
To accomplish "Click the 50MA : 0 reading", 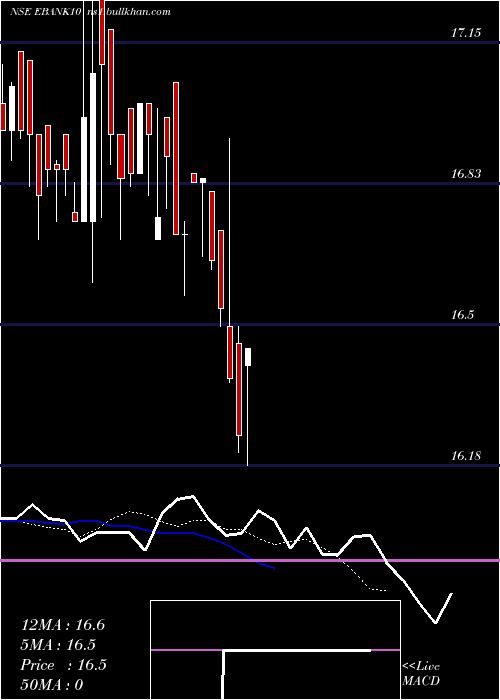I will (x=52, y=684).
